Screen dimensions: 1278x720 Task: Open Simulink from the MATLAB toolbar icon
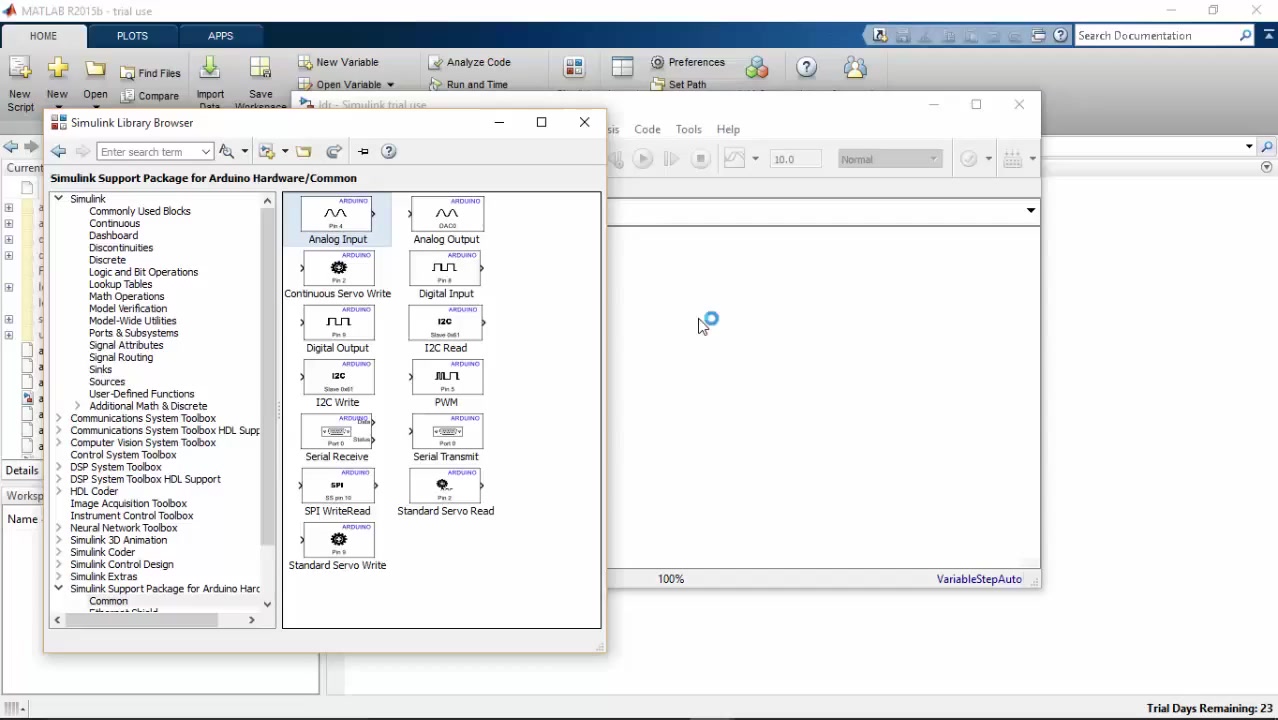coord(573,67)
